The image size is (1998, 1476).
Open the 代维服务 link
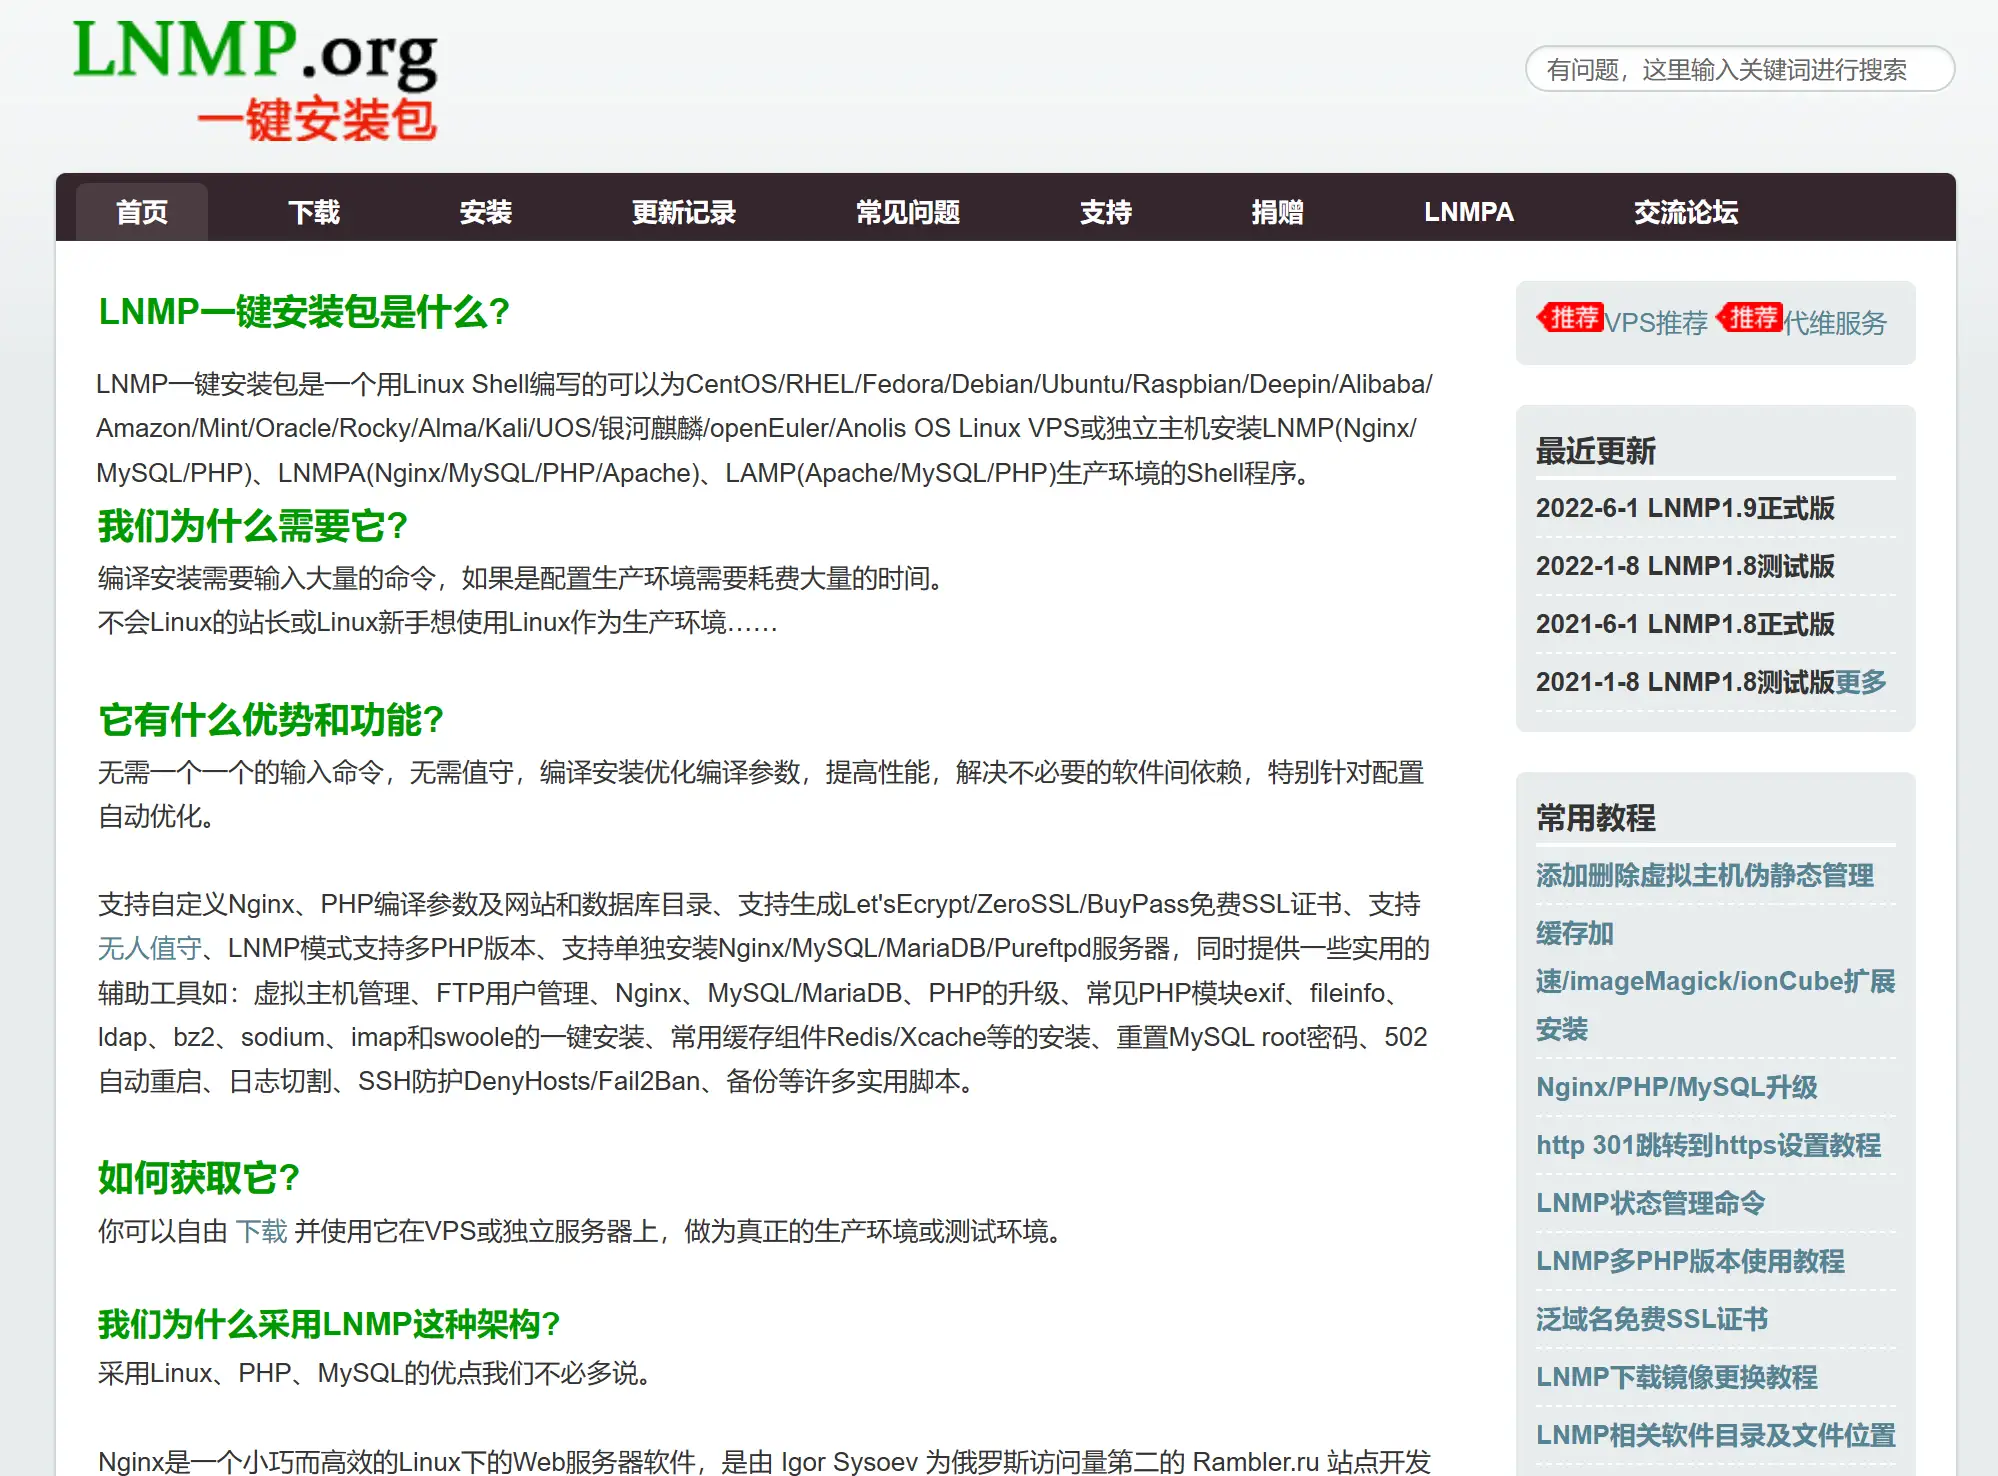tap(1836, 323)
